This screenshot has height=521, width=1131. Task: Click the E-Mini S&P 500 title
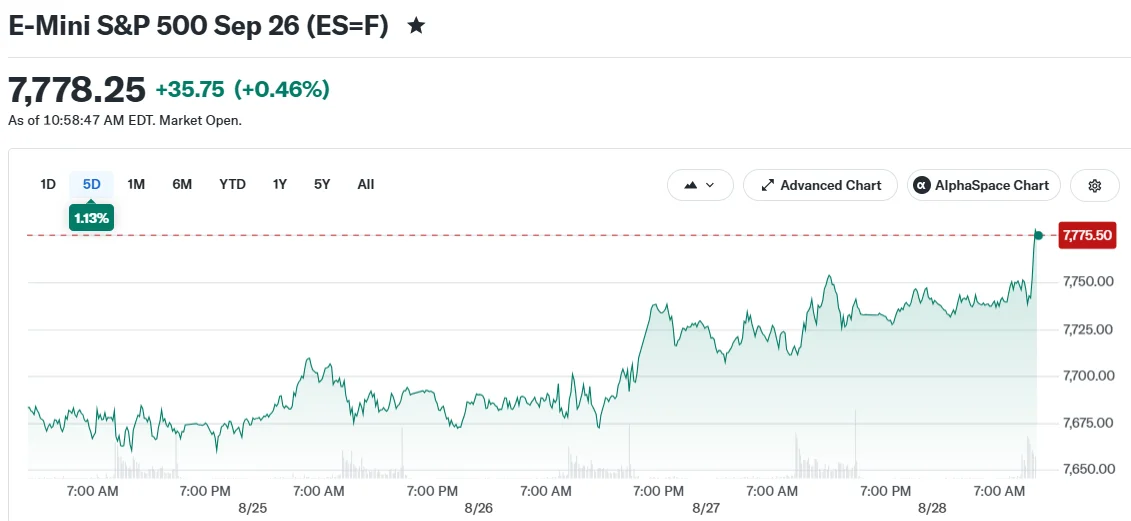pyautogui.click(x=198, y=26)
